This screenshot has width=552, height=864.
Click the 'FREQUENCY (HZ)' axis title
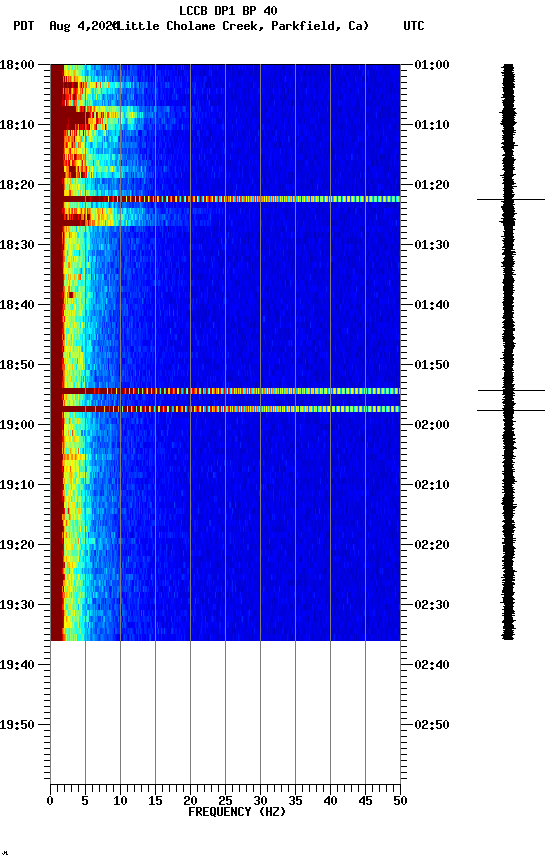(x=237, y=812)
